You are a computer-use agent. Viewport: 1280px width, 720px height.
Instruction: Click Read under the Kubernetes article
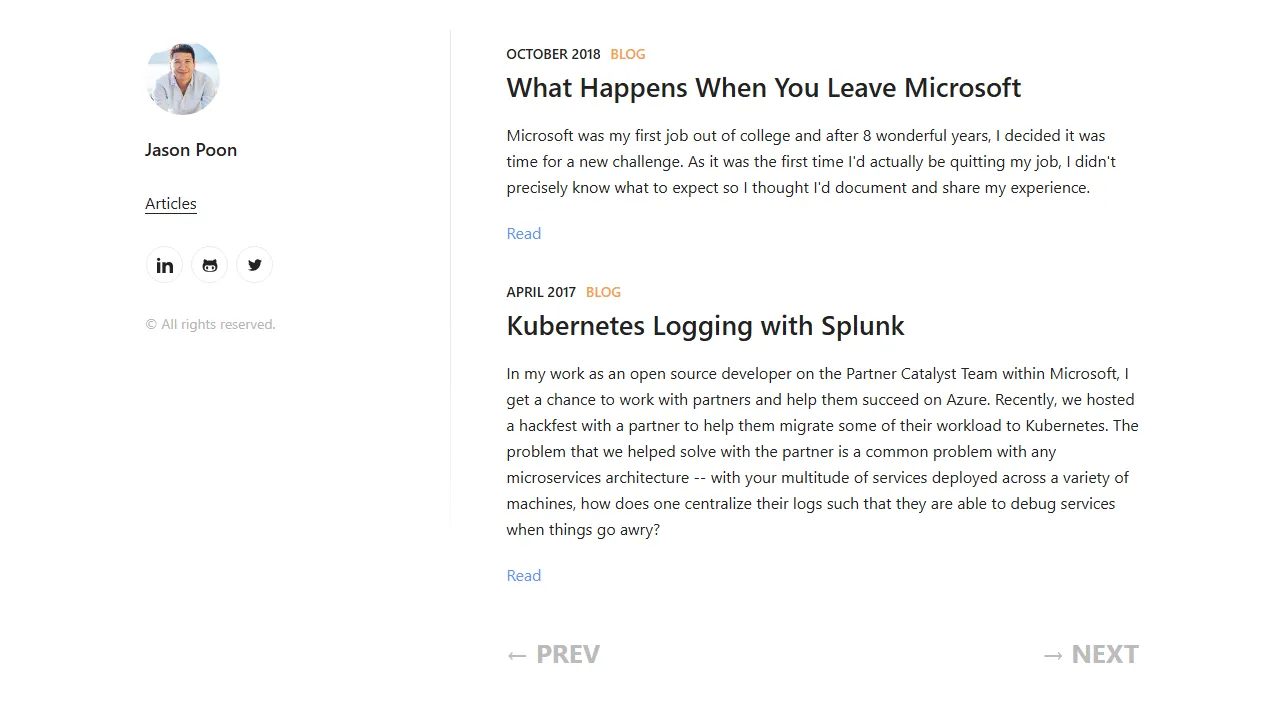point(523,576)
